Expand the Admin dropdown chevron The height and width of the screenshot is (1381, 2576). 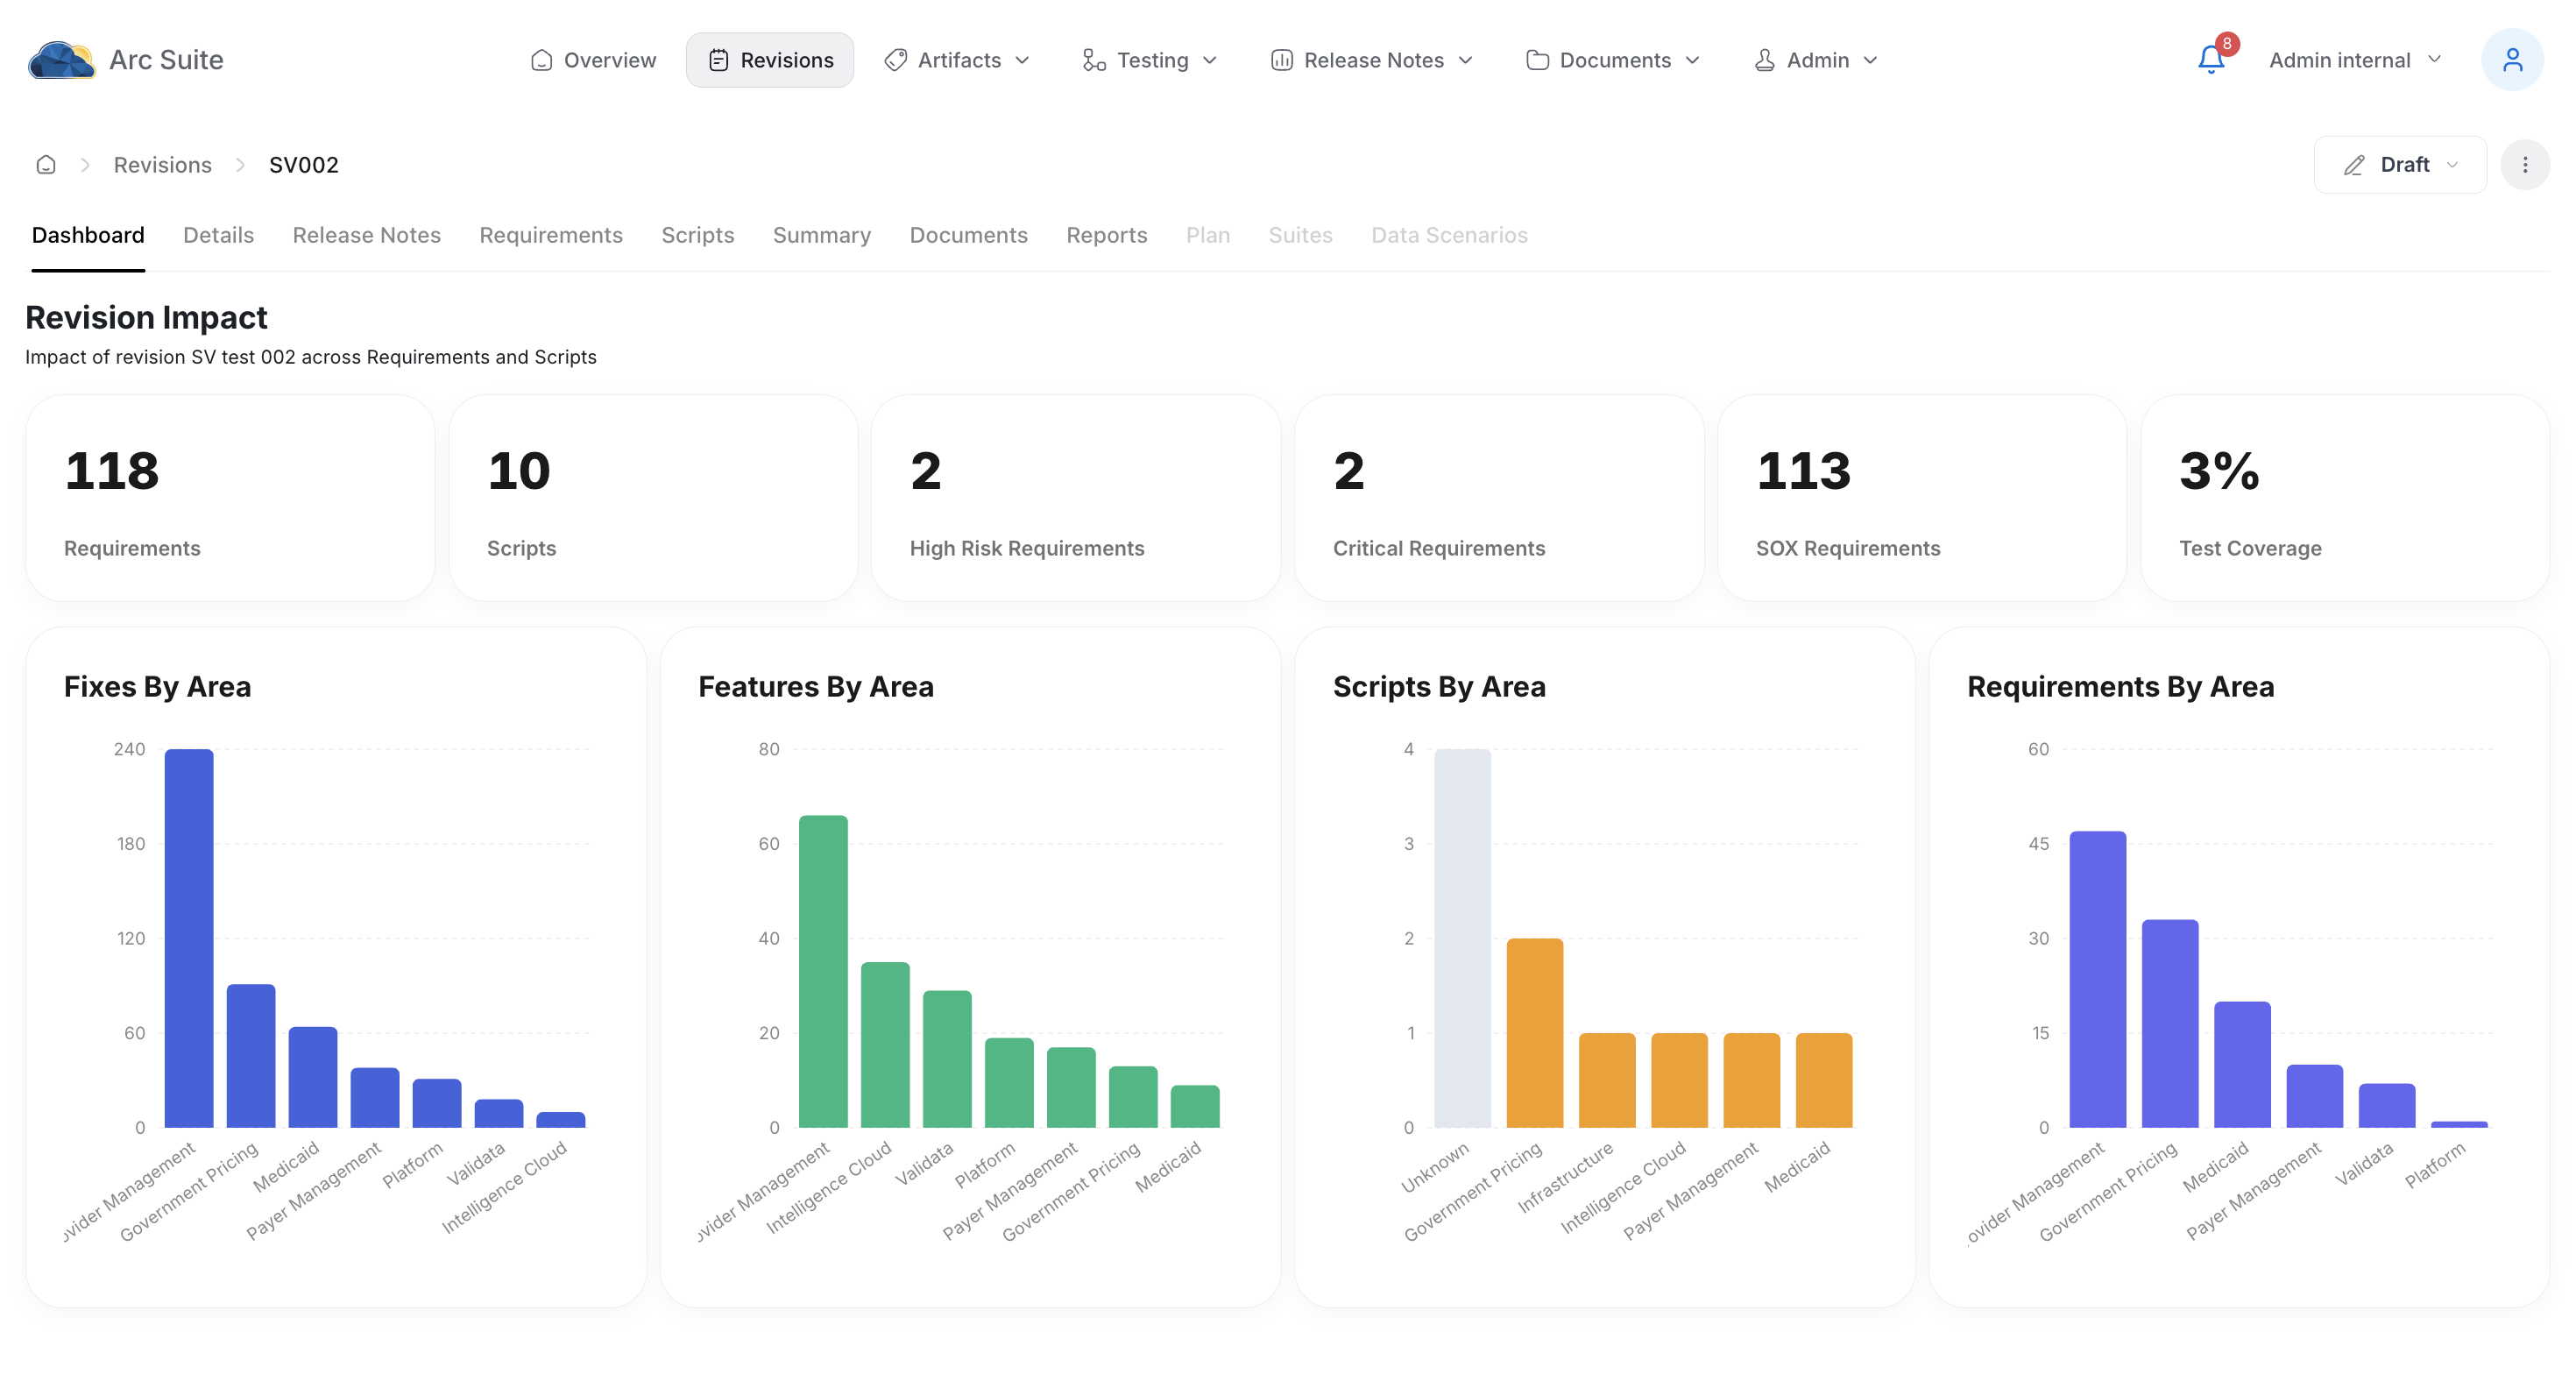(1870, 60)
